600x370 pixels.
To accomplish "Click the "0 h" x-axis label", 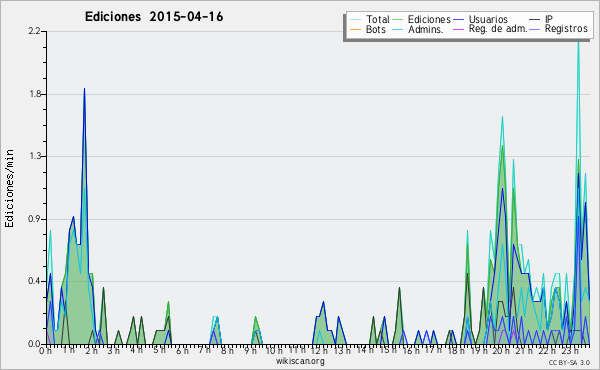I will pos(45,351).
